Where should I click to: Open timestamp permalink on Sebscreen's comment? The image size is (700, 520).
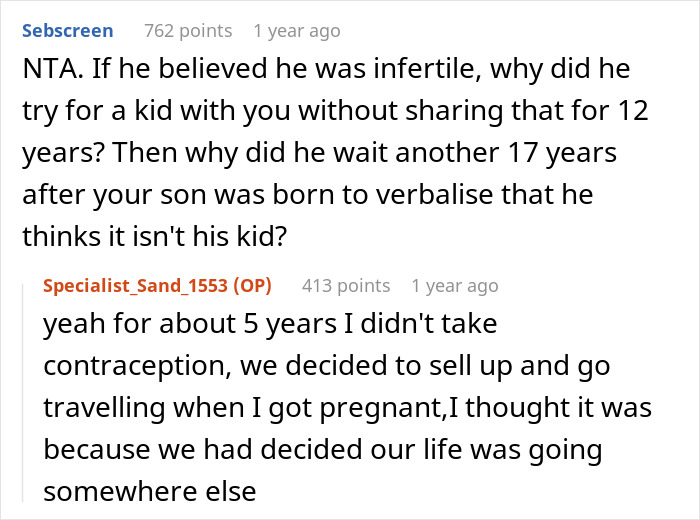pos(297,30)
